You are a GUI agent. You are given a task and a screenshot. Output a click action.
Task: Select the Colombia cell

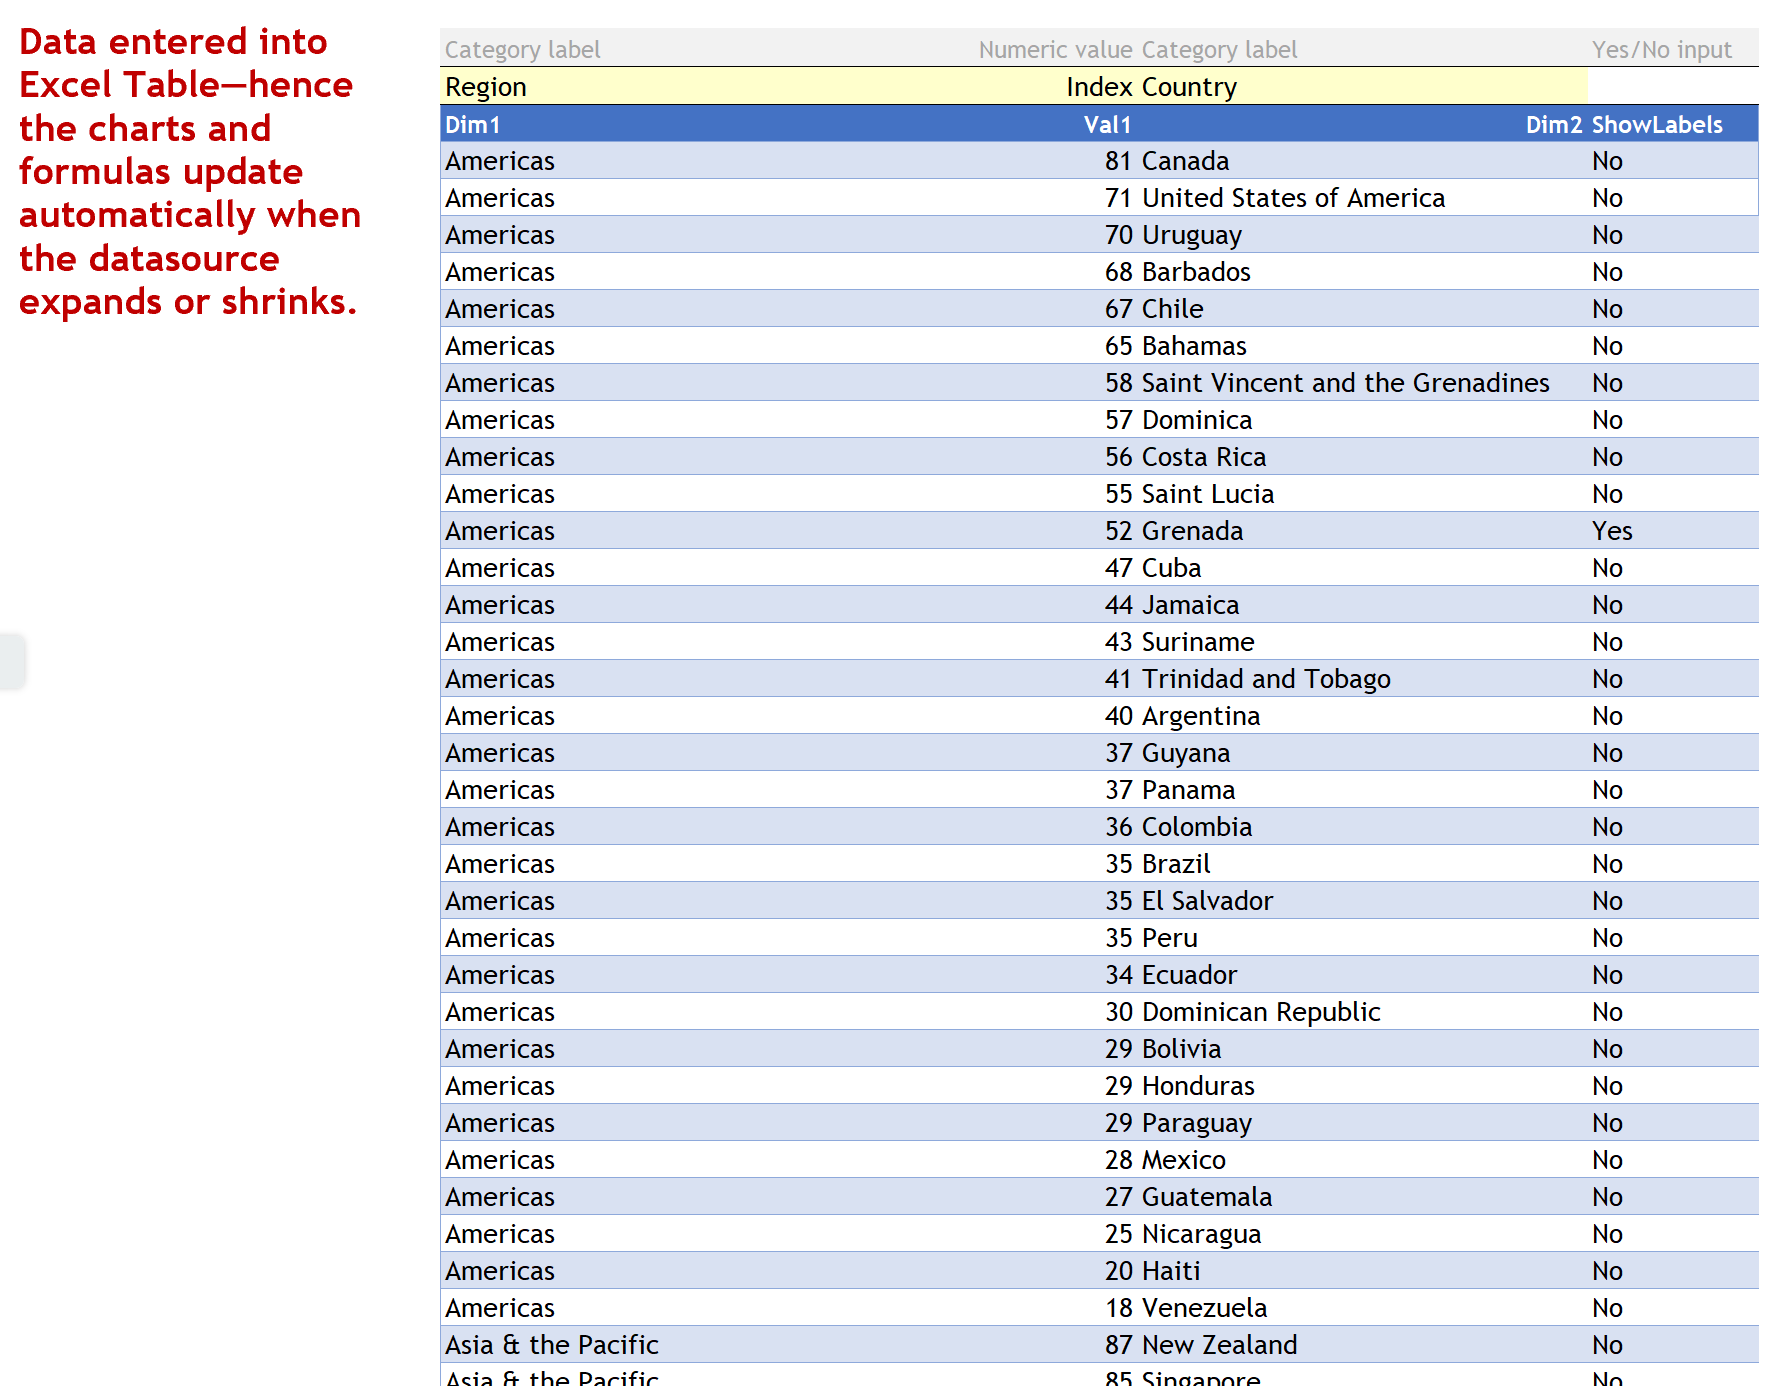[x=1362, y=827]
